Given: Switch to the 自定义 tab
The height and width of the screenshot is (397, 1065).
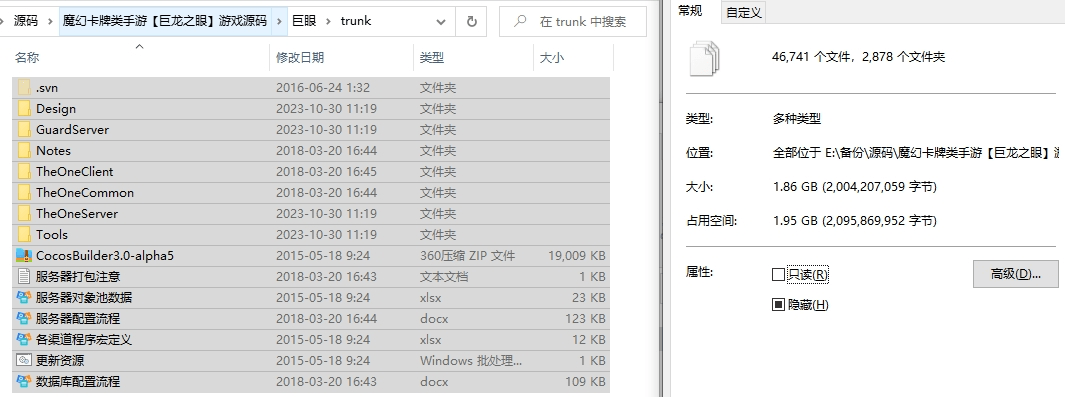Looking at the screenshot, I should (744, 12).
